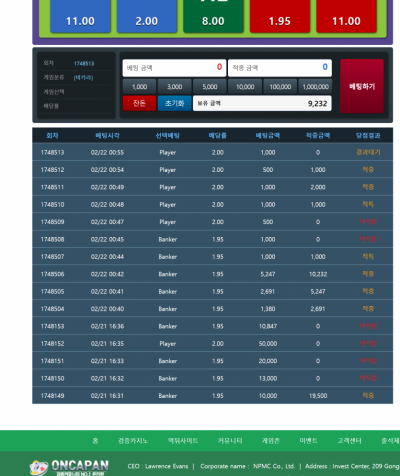
Task: Click the 적중 금액 field
Action: click(x=280, y=68)
